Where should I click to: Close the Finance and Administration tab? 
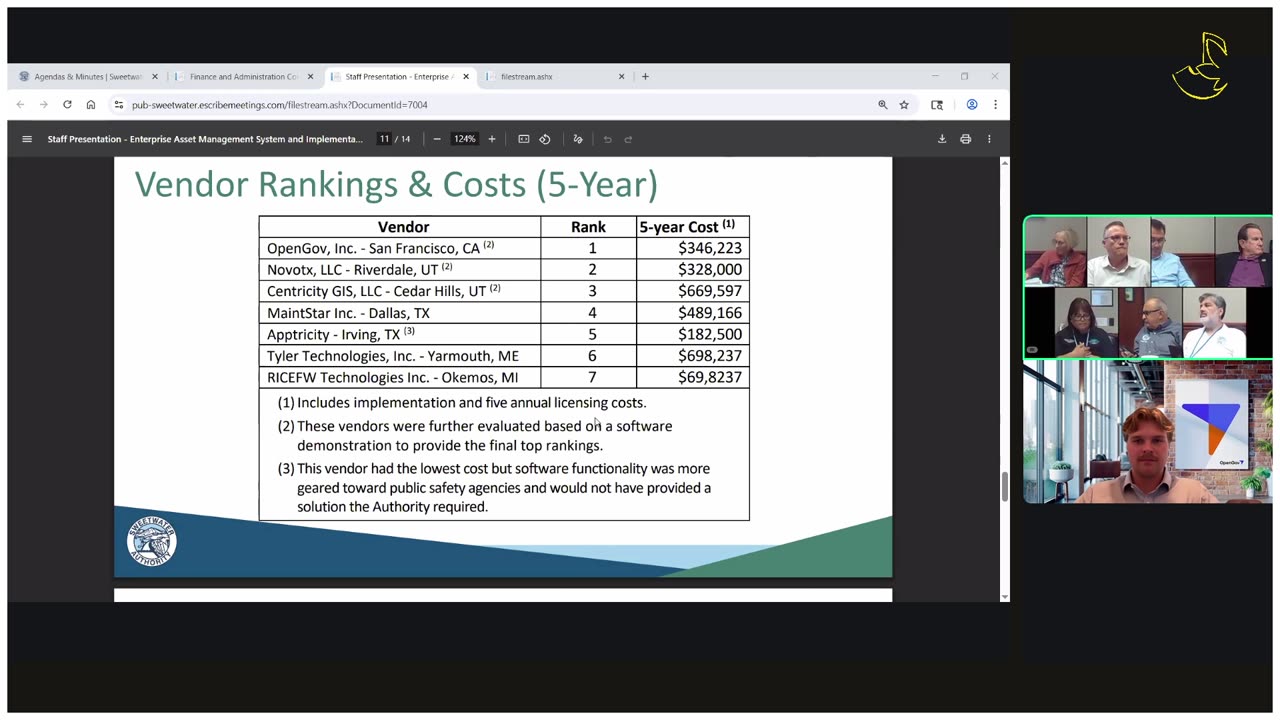(x=311, y=76)
